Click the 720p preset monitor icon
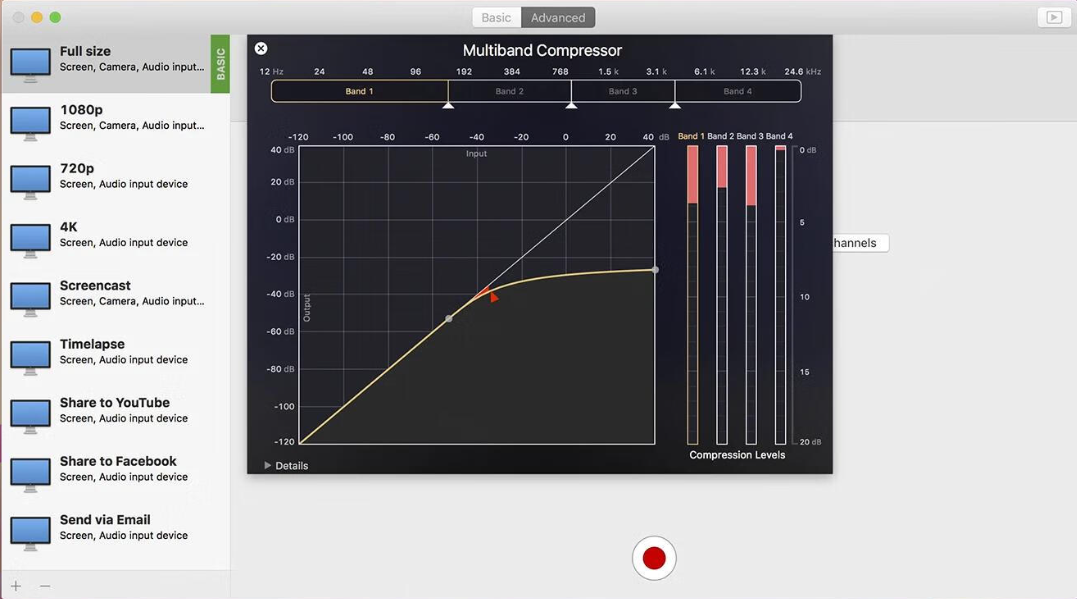This screenshot has height=599, width=1077. tap(30, 181)
